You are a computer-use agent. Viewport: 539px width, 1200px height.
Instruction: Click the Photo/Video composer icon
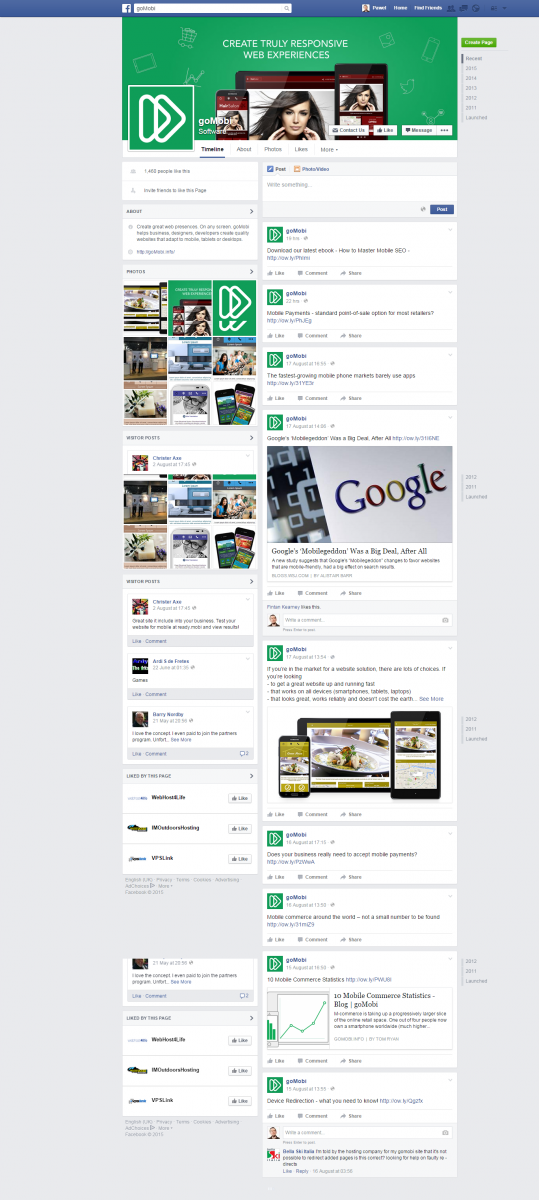point(297,169)
